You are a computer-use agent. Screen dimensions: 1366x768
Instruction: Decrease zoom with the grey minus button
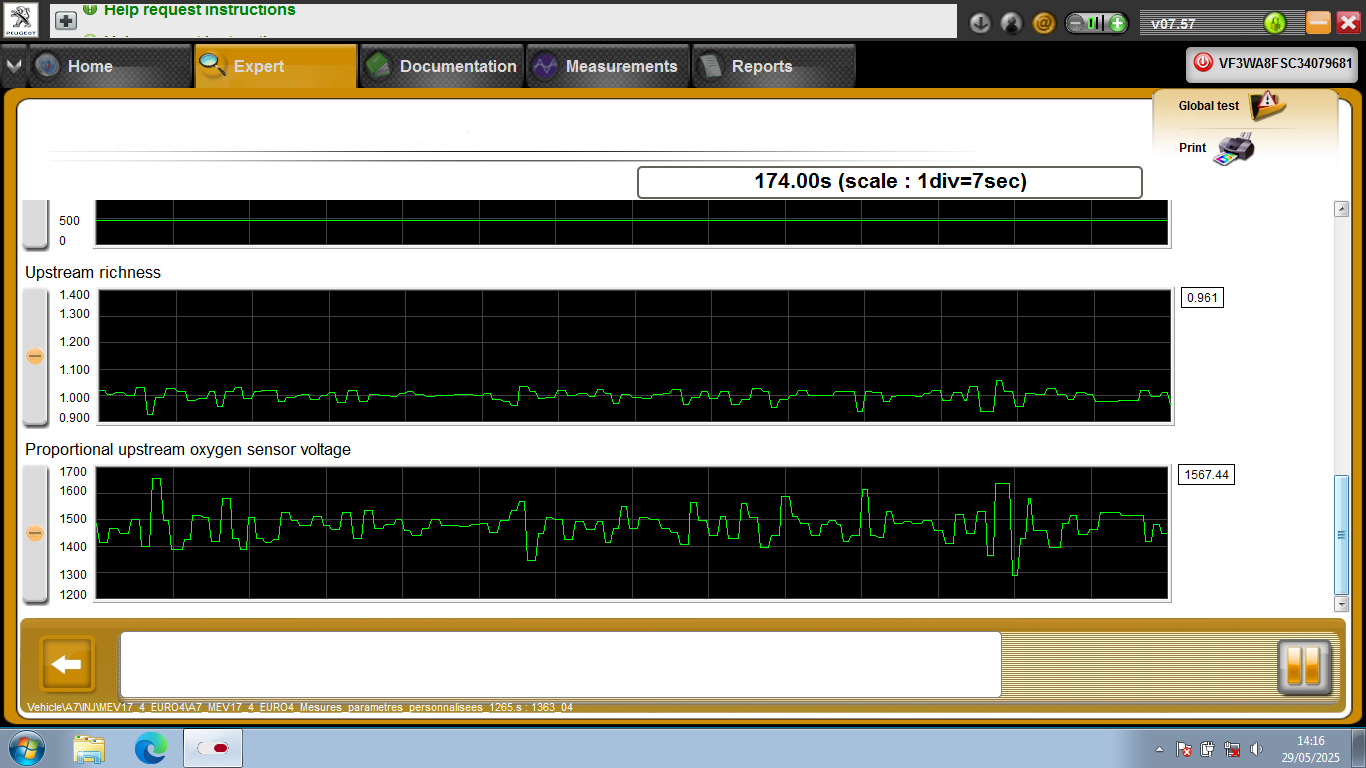tap(1076, 23)
